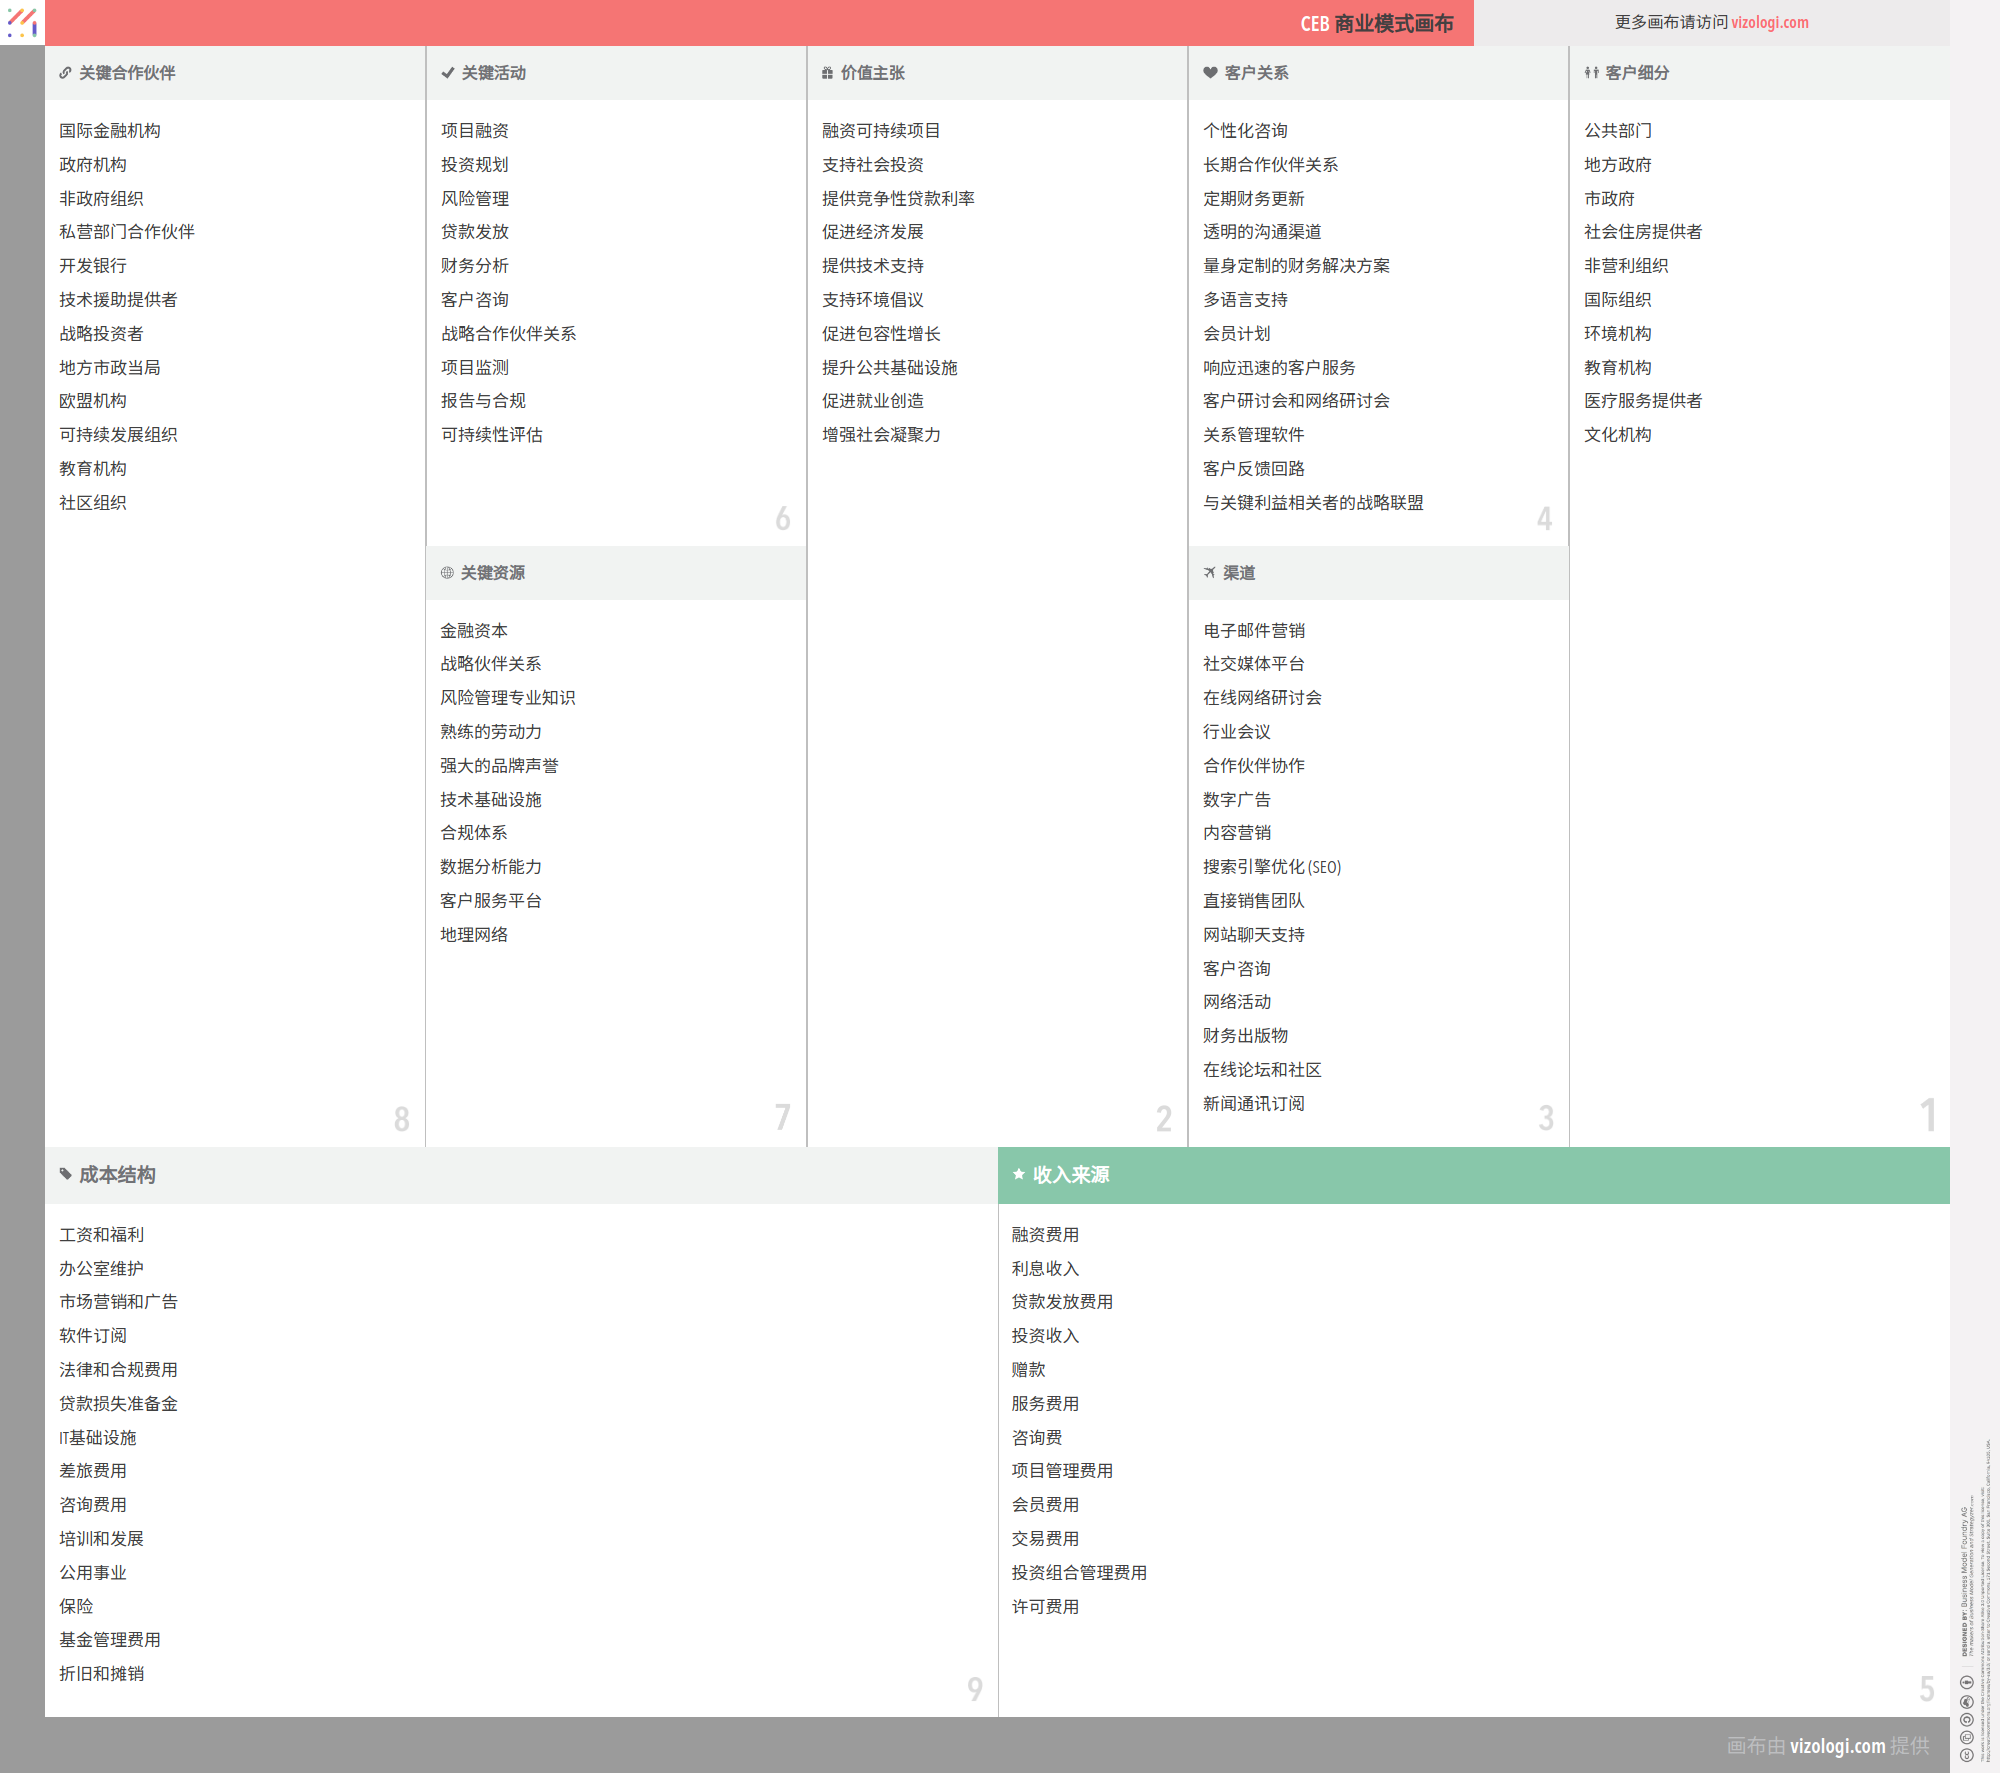Viewport: 2000px width, 1773px height.
Task: Select 项目融资 under key activities
Action: coord(474,131)
